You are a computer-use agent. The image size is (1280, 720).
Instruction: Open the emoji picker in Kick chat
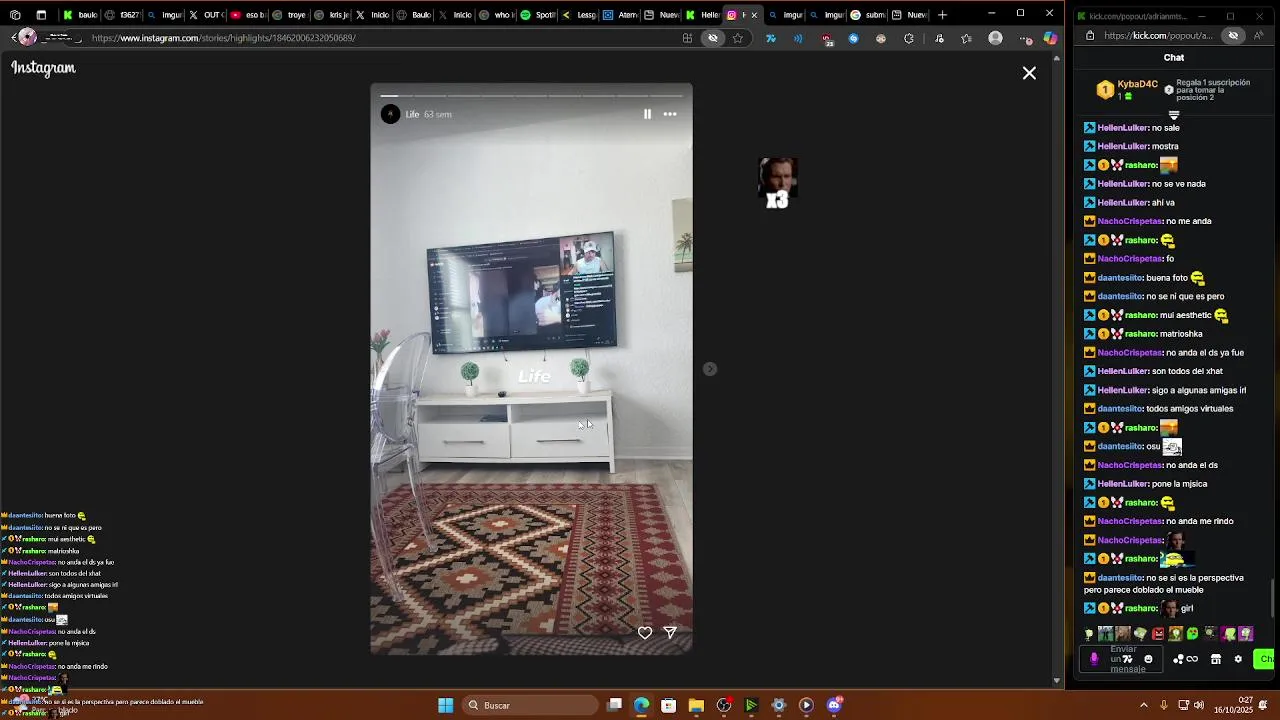[x=1148, y=659]
